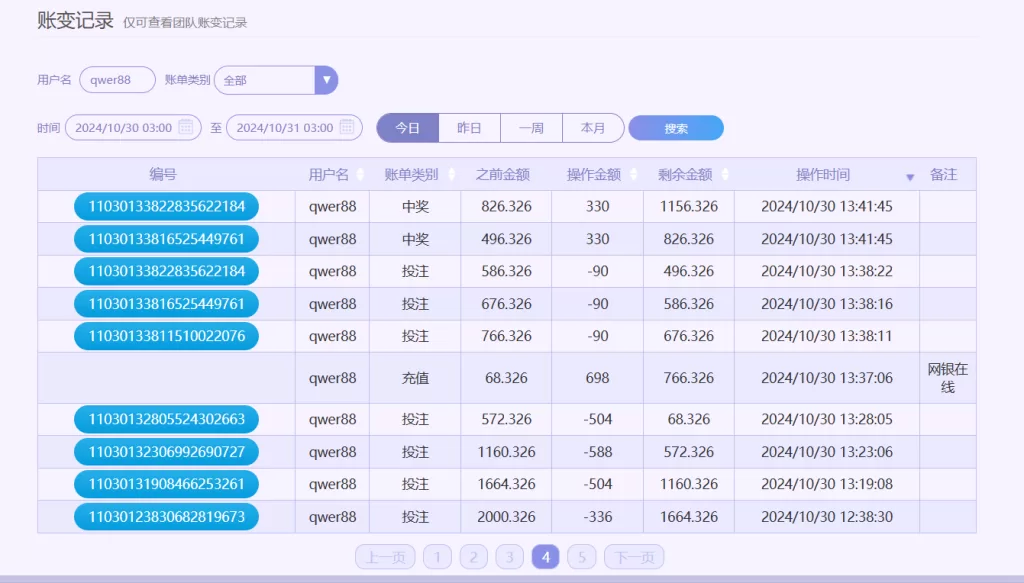
Task: Open record ID 11030132805524302663
Action: pyautogui.click(x=167, y=419)
